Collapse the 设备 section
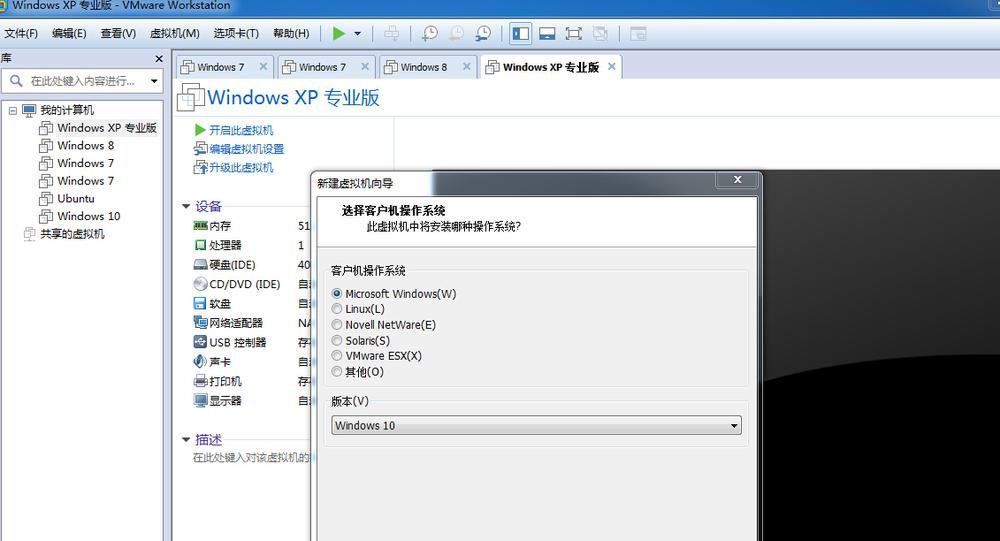1000x541 pixels. [186, 206]
